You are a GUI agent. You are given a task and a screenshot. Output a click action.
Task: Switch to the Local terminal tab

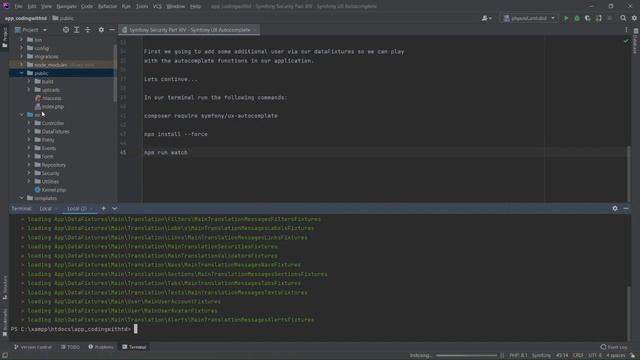(x=46, y=209)
